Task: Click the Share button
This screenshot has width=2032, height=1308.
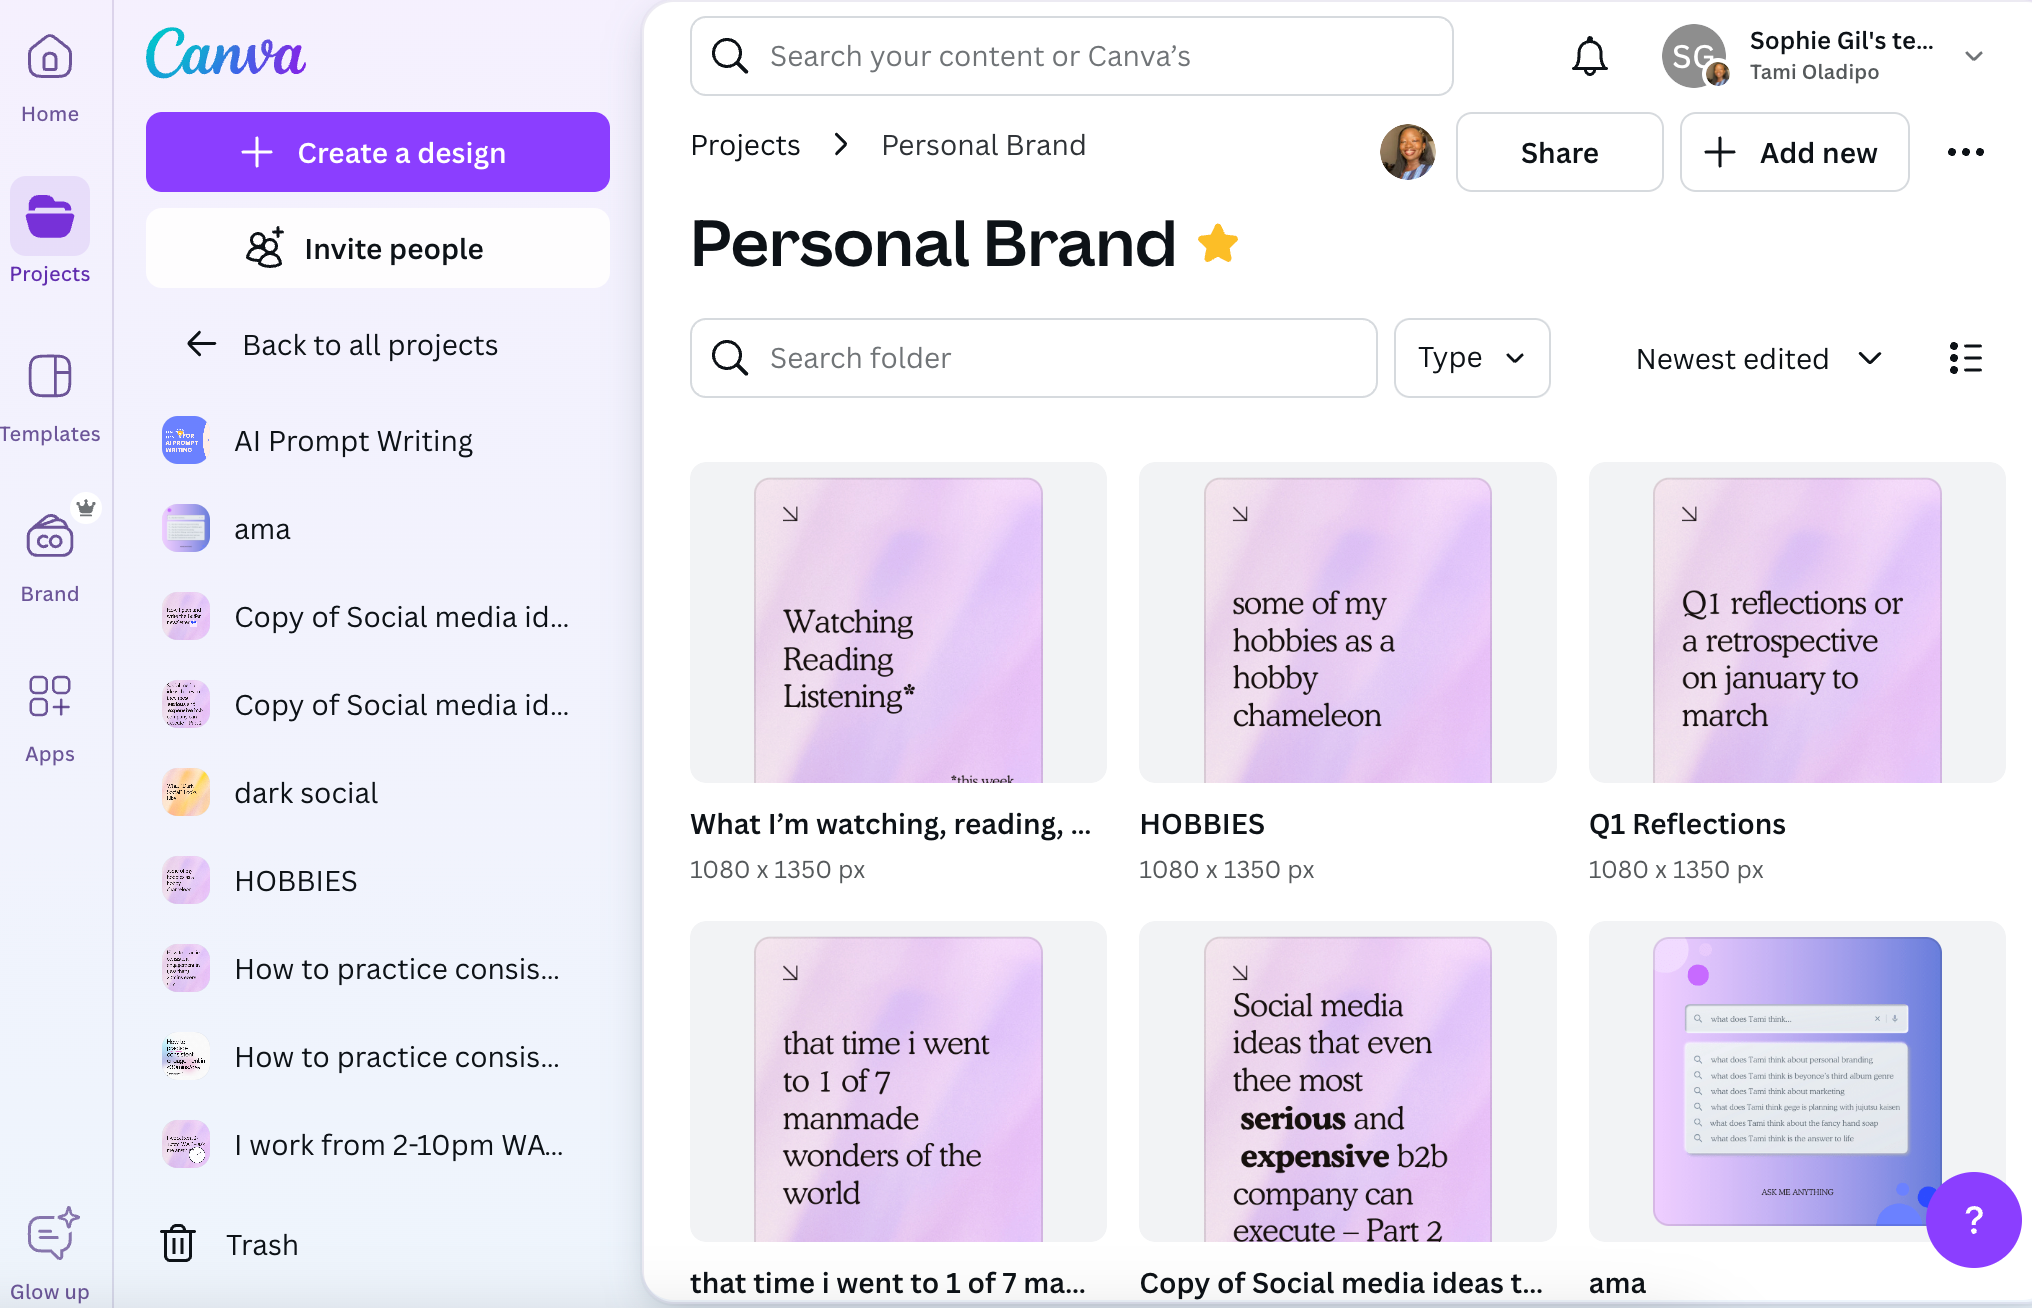Action: point(1558,152)
